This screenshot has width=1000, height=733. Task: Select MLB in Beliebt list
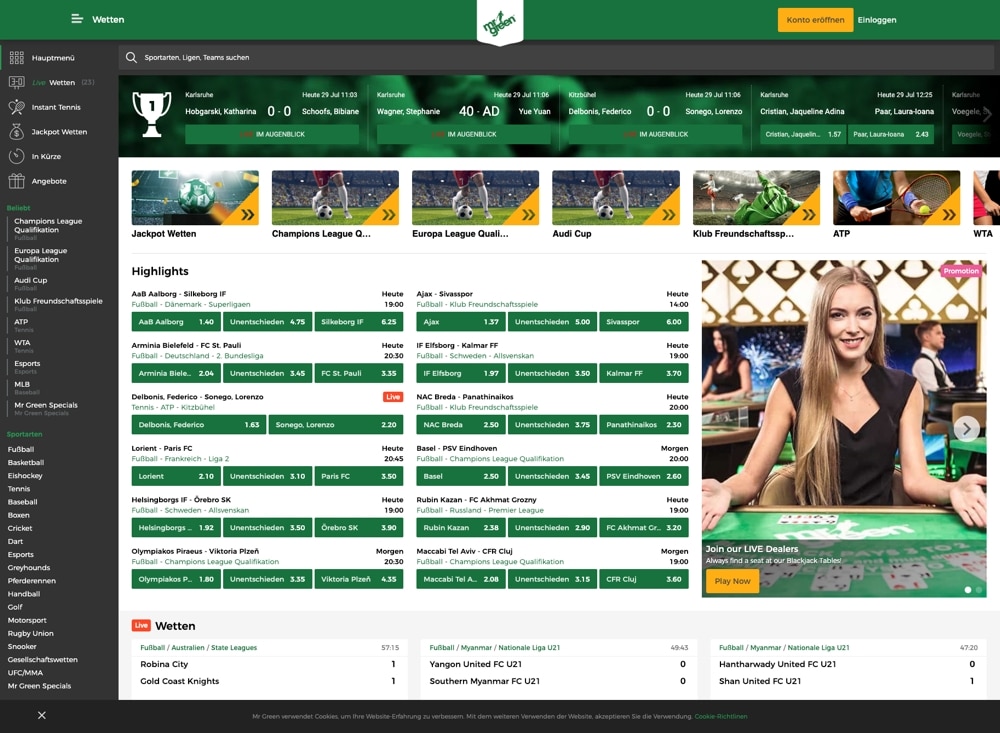click(x=22, y=384)
